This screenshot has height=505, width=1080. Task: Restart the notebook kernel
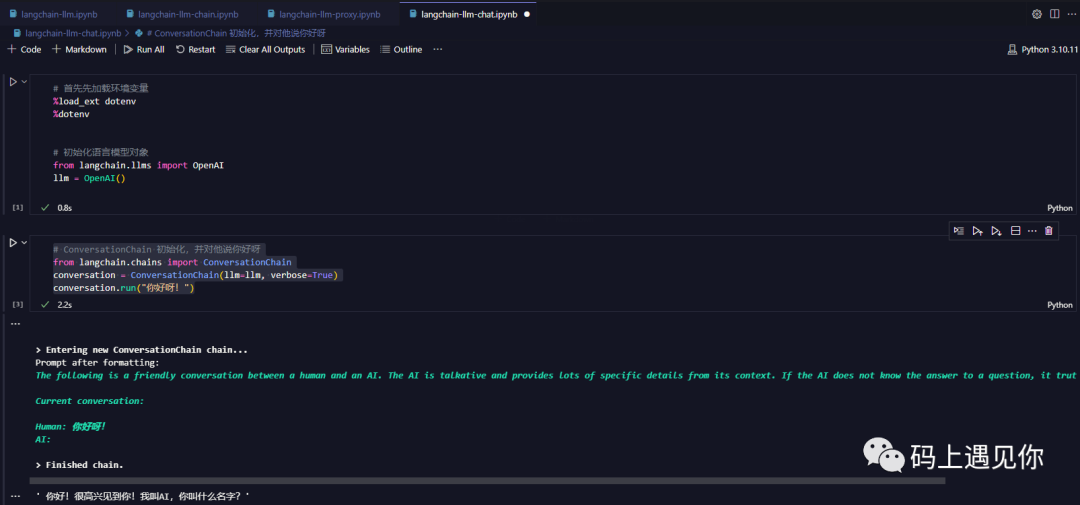(196, 50)
